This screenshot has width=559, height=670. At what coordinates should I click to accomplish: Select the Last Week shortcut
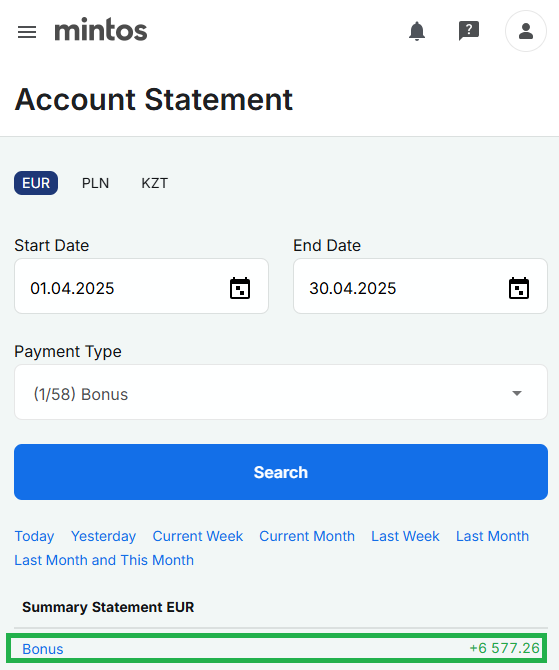pyautogui.click(x=405, y=536)
